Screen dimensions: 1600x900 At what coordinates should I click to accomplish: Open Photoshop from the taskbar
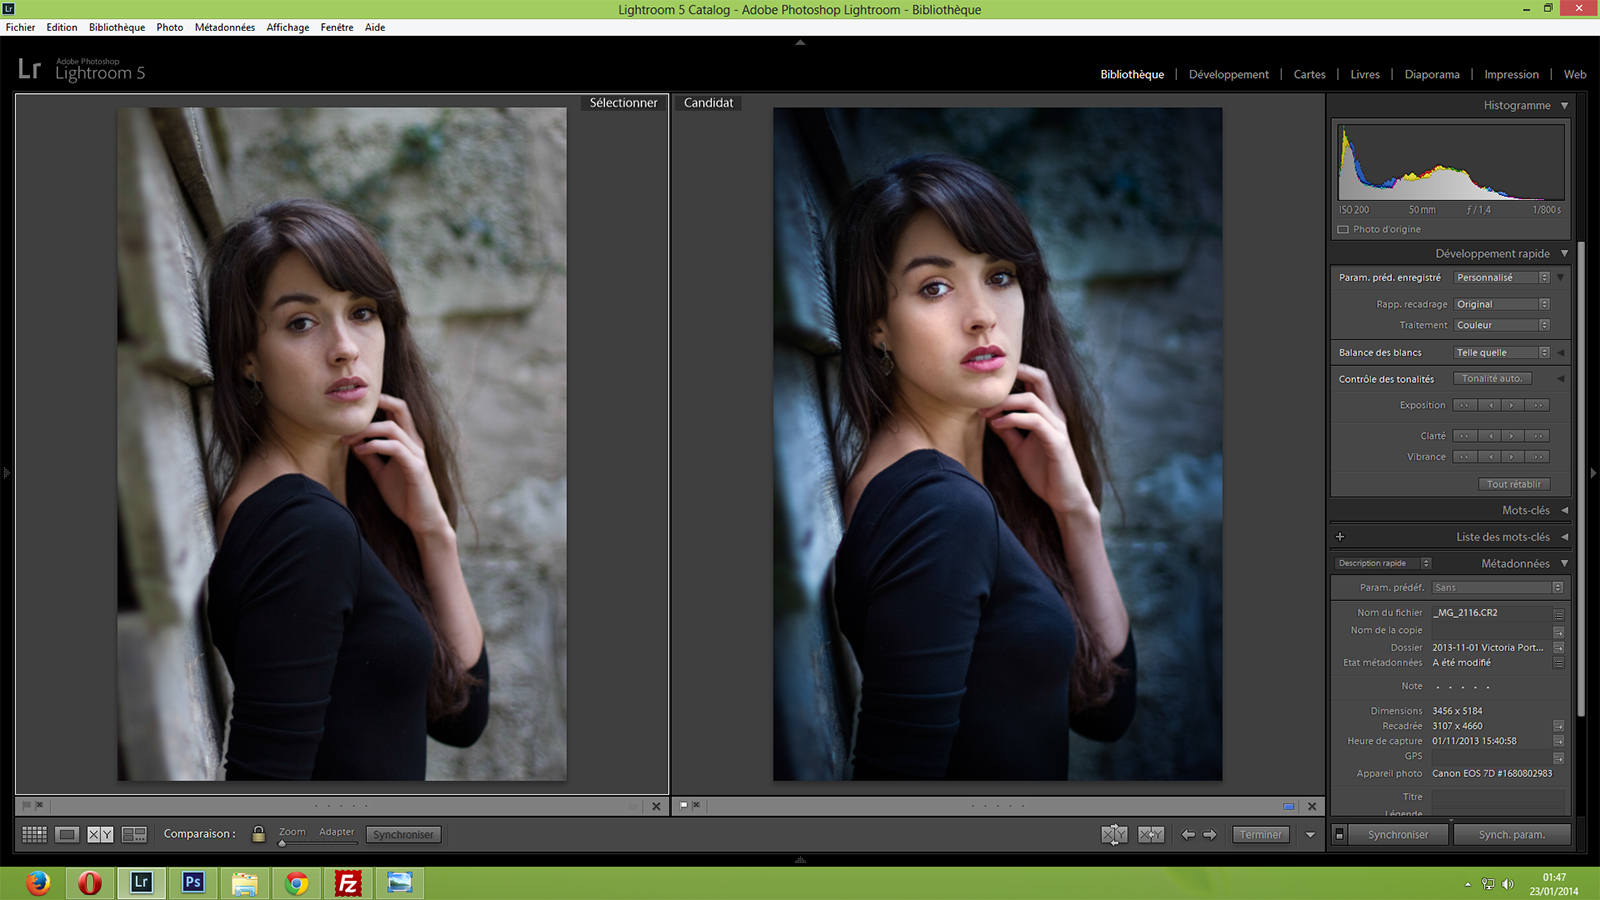(x=193, y=883)
